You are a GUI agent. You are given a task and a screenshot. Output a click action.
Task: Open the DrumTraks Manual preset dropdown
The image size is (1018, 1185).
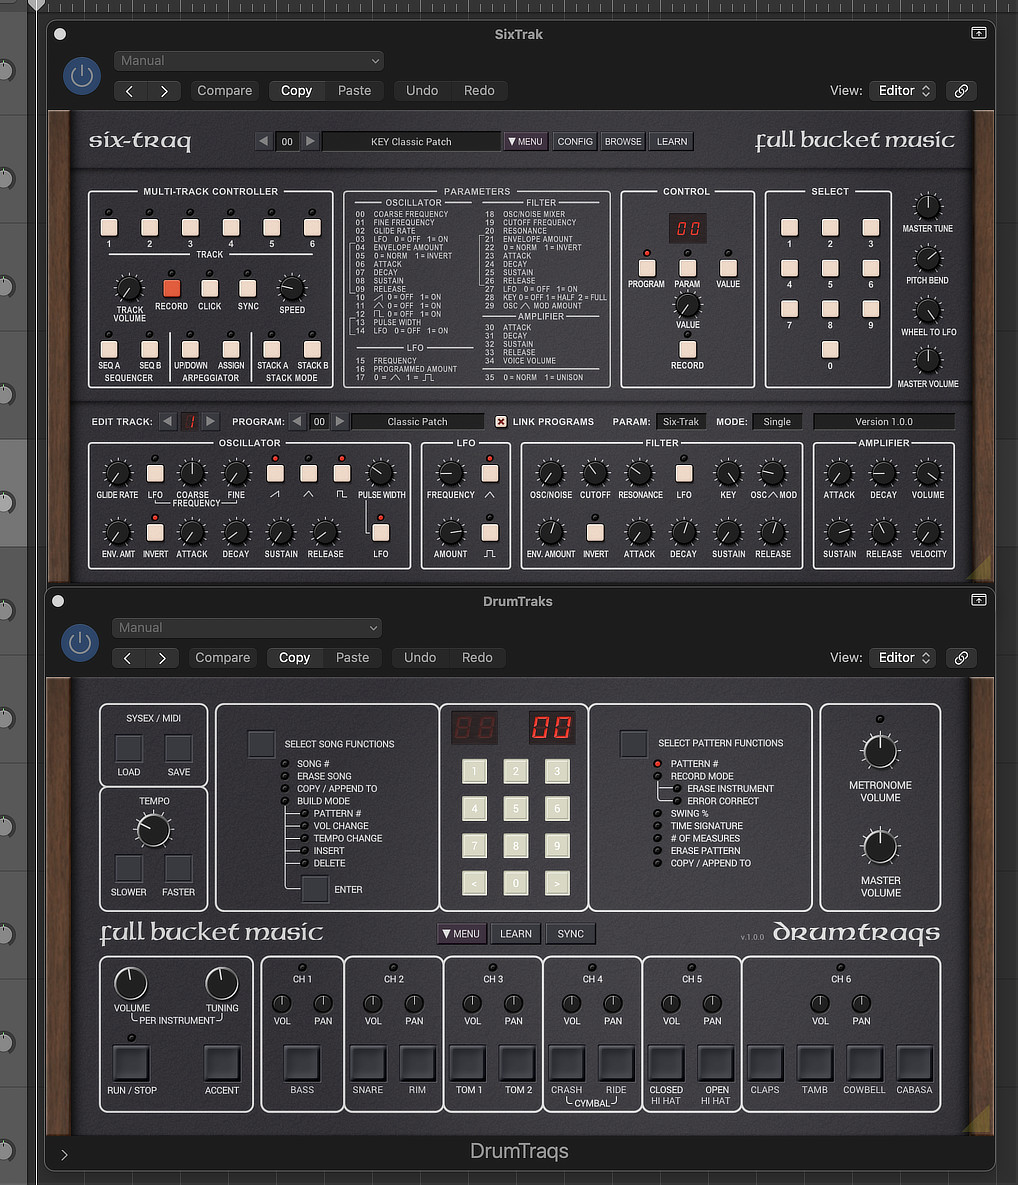246,627
